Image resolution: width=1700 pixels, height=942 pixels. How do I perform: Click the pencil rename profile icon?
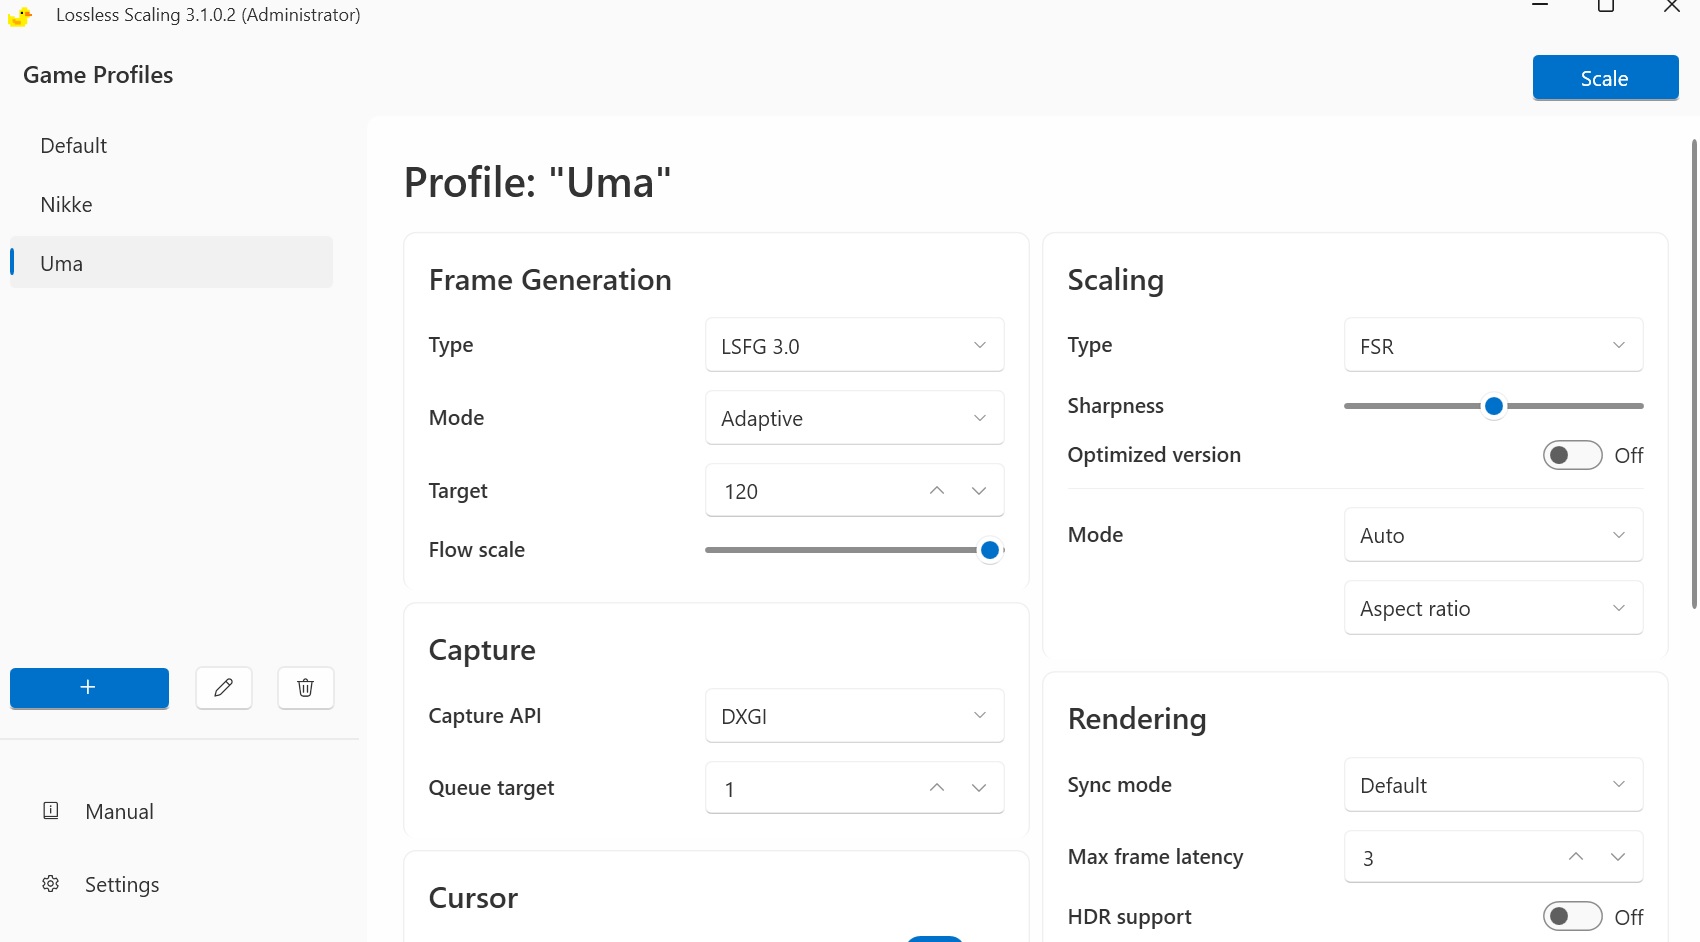[x=224, y=688]
